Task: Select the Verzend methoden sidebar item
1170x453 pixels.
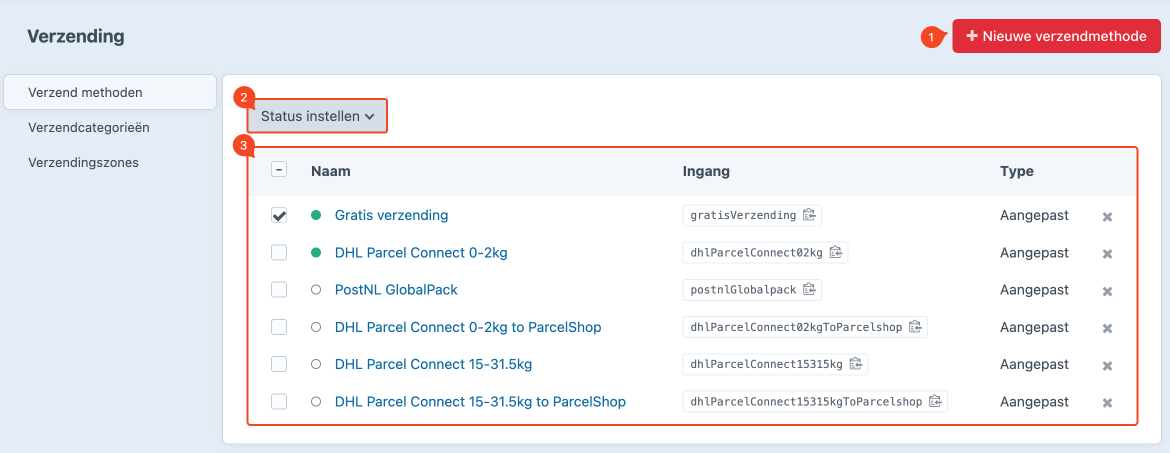Action: [x=85, y=92]
